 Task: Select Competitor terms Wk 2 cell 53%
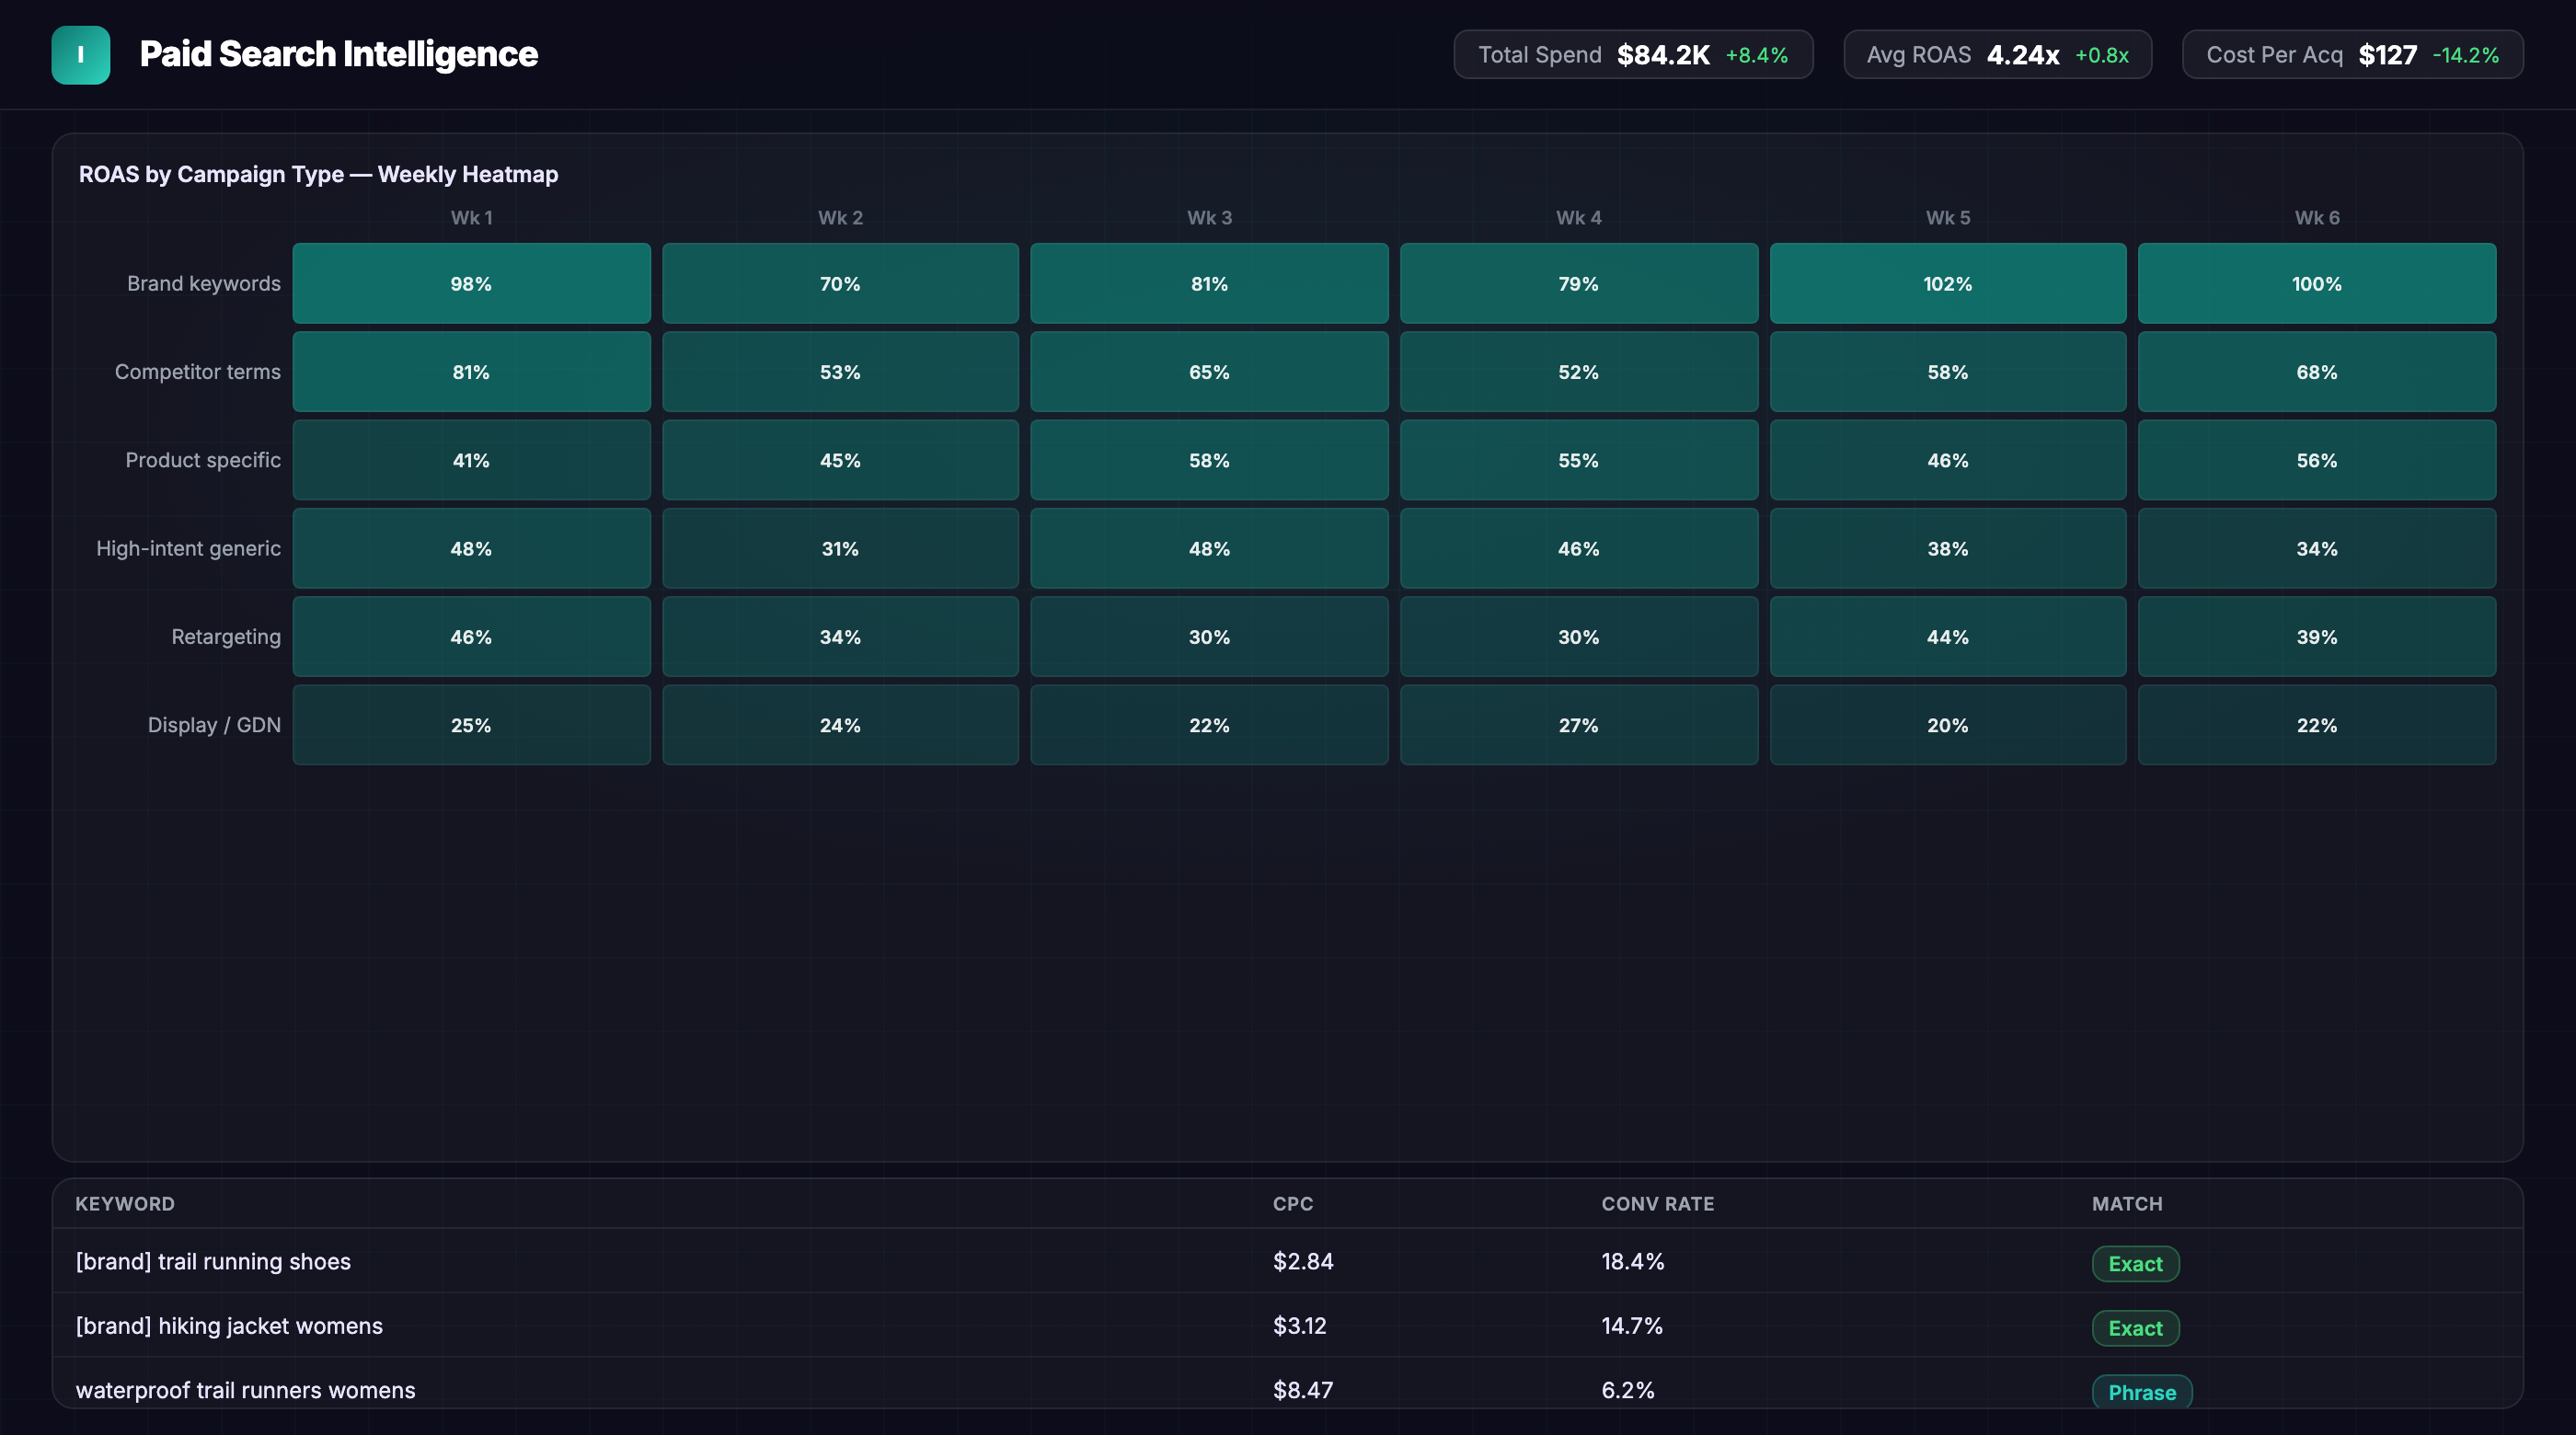[x=840, y=372]
